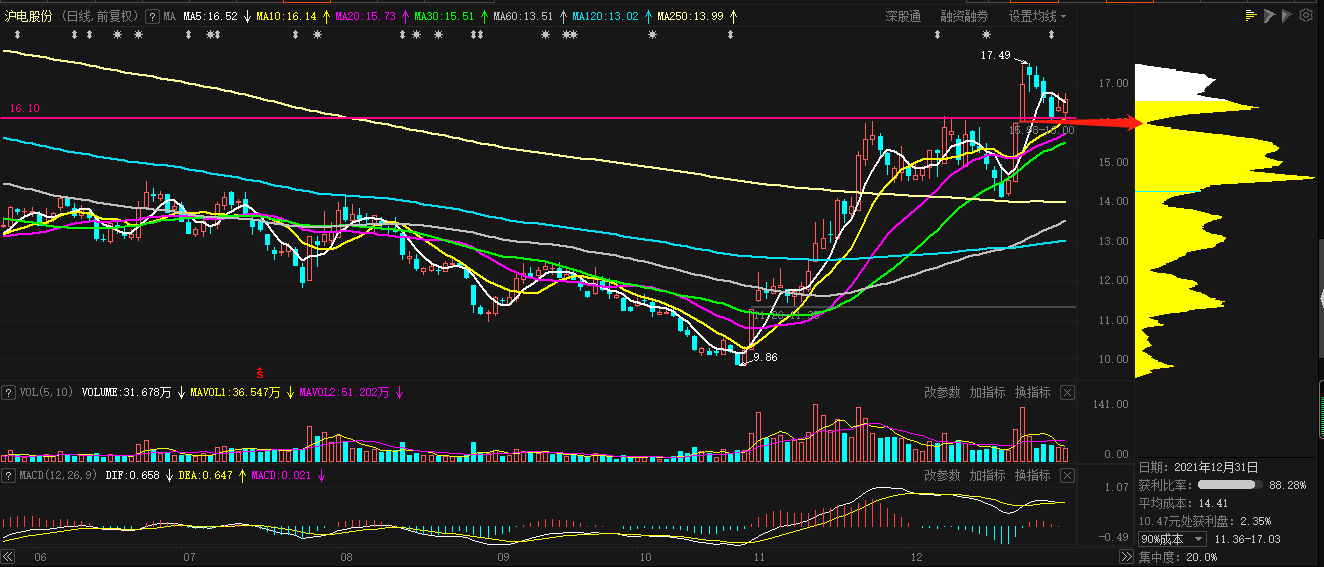
Task: Click the MA indicator help question mark
Action: (x=152, y=17)
